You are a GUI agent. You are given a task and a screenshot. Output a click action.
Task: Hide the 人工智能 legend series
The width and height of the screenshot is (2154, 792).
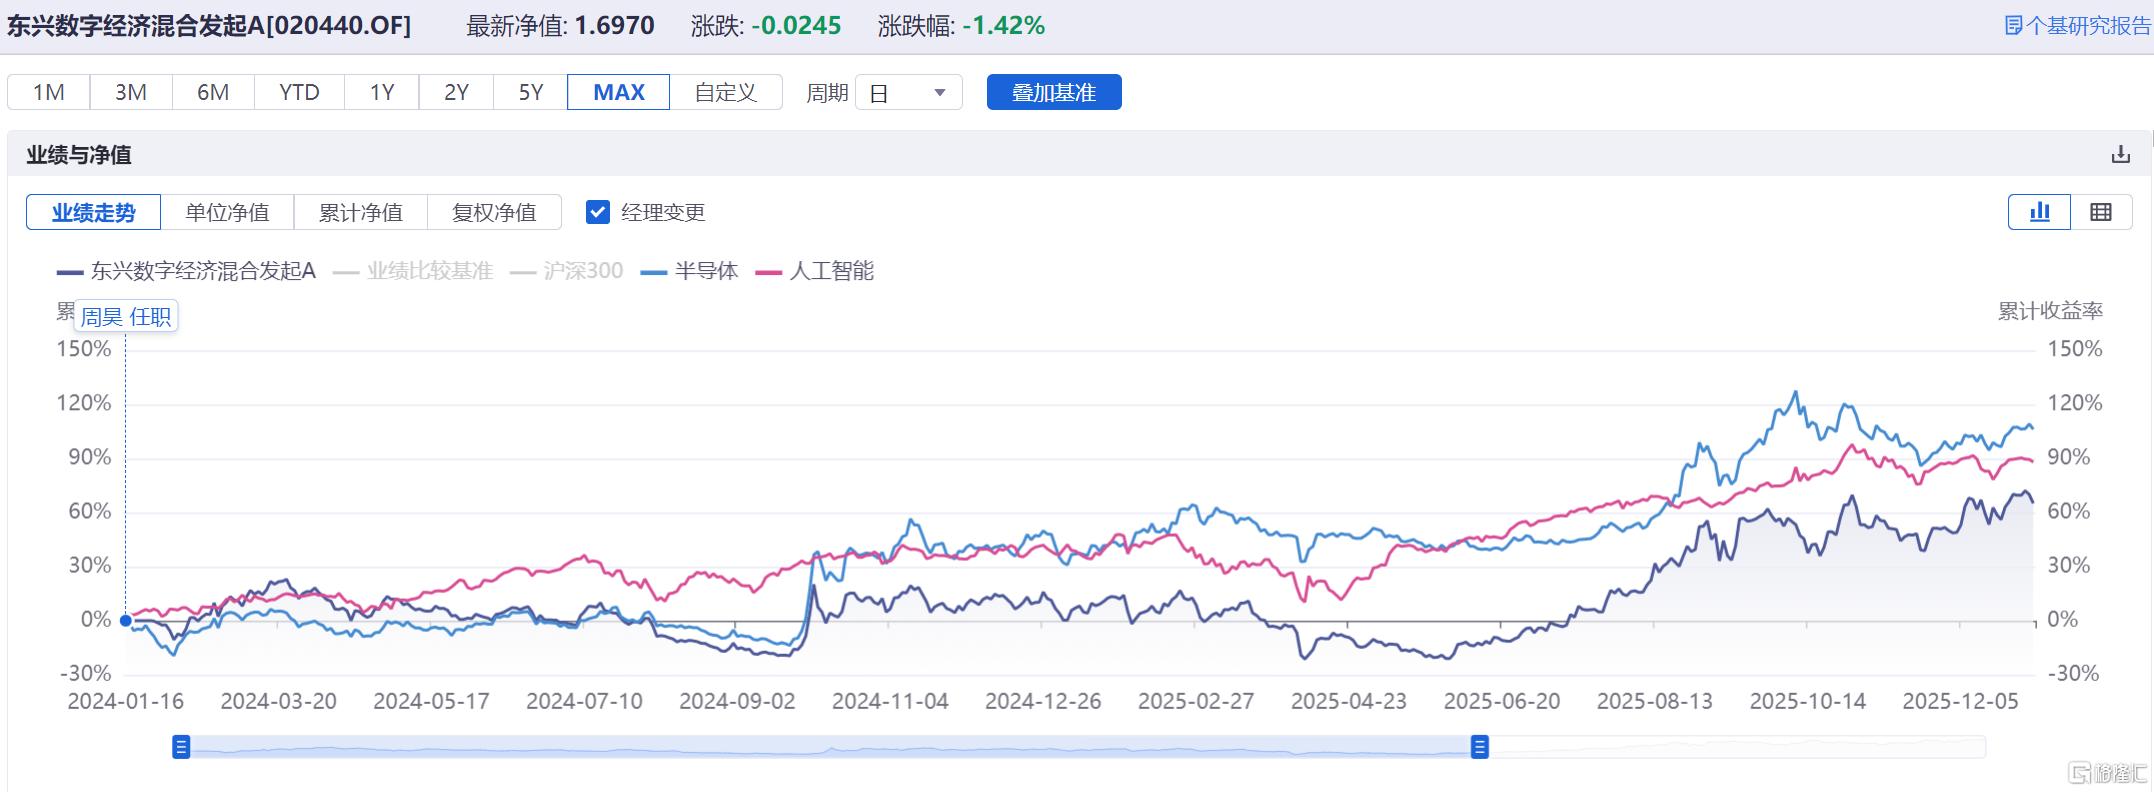point(815,271)
